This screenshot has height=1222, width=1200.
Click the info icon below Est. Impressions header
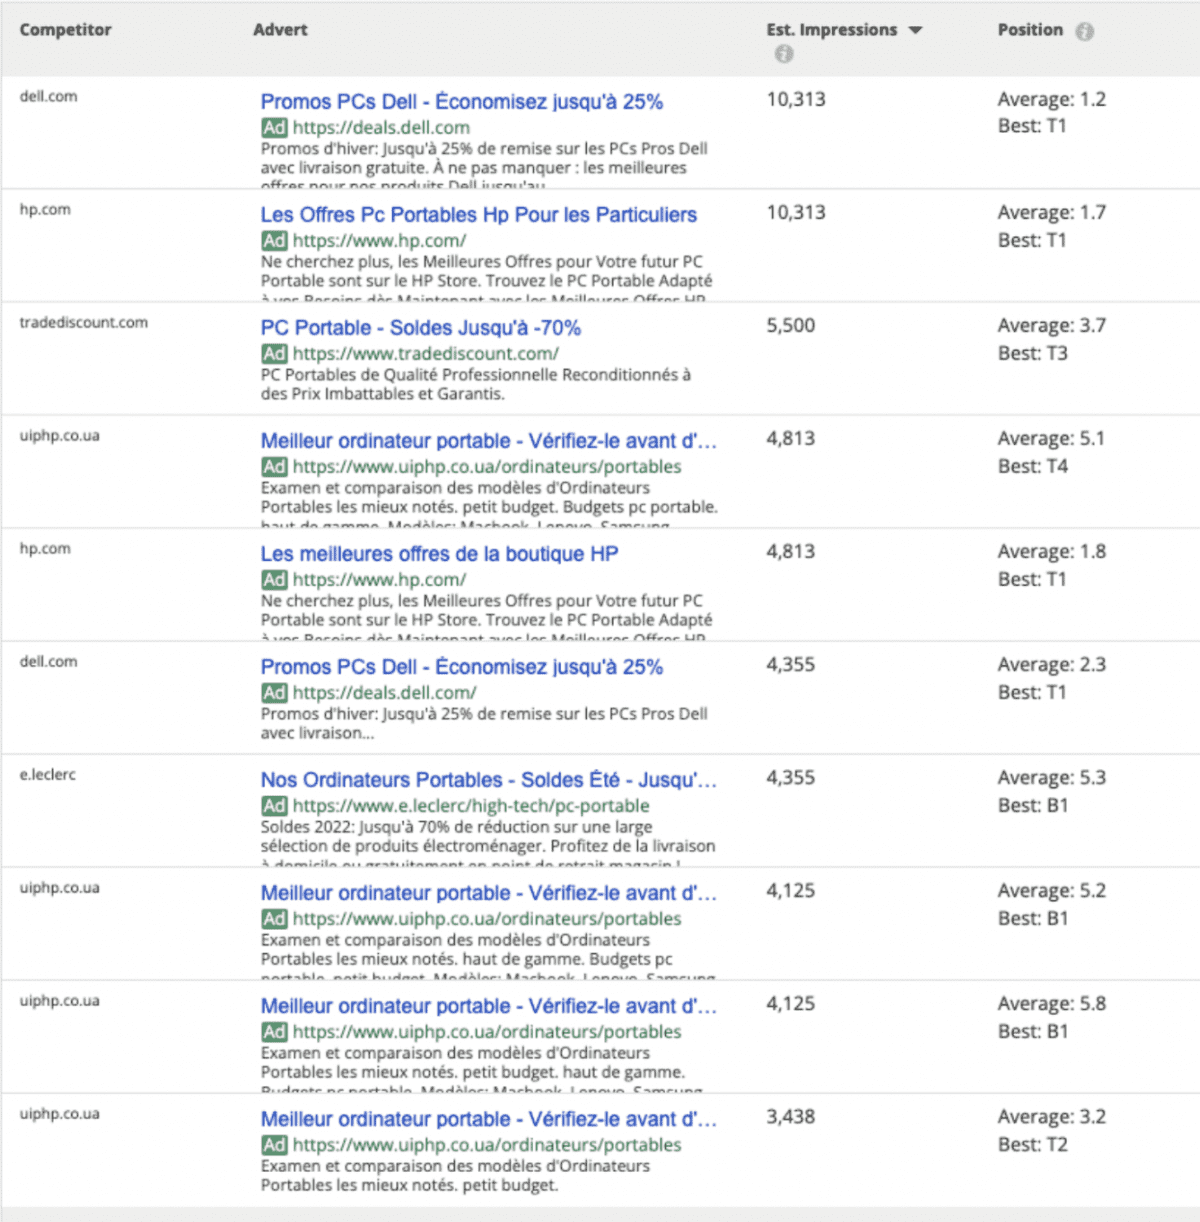pos(784,54)
